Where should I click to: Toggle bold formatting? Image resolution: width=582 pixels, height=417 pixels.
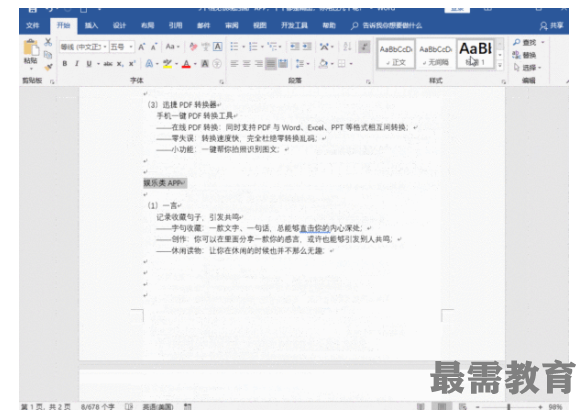tap(65, 64)
